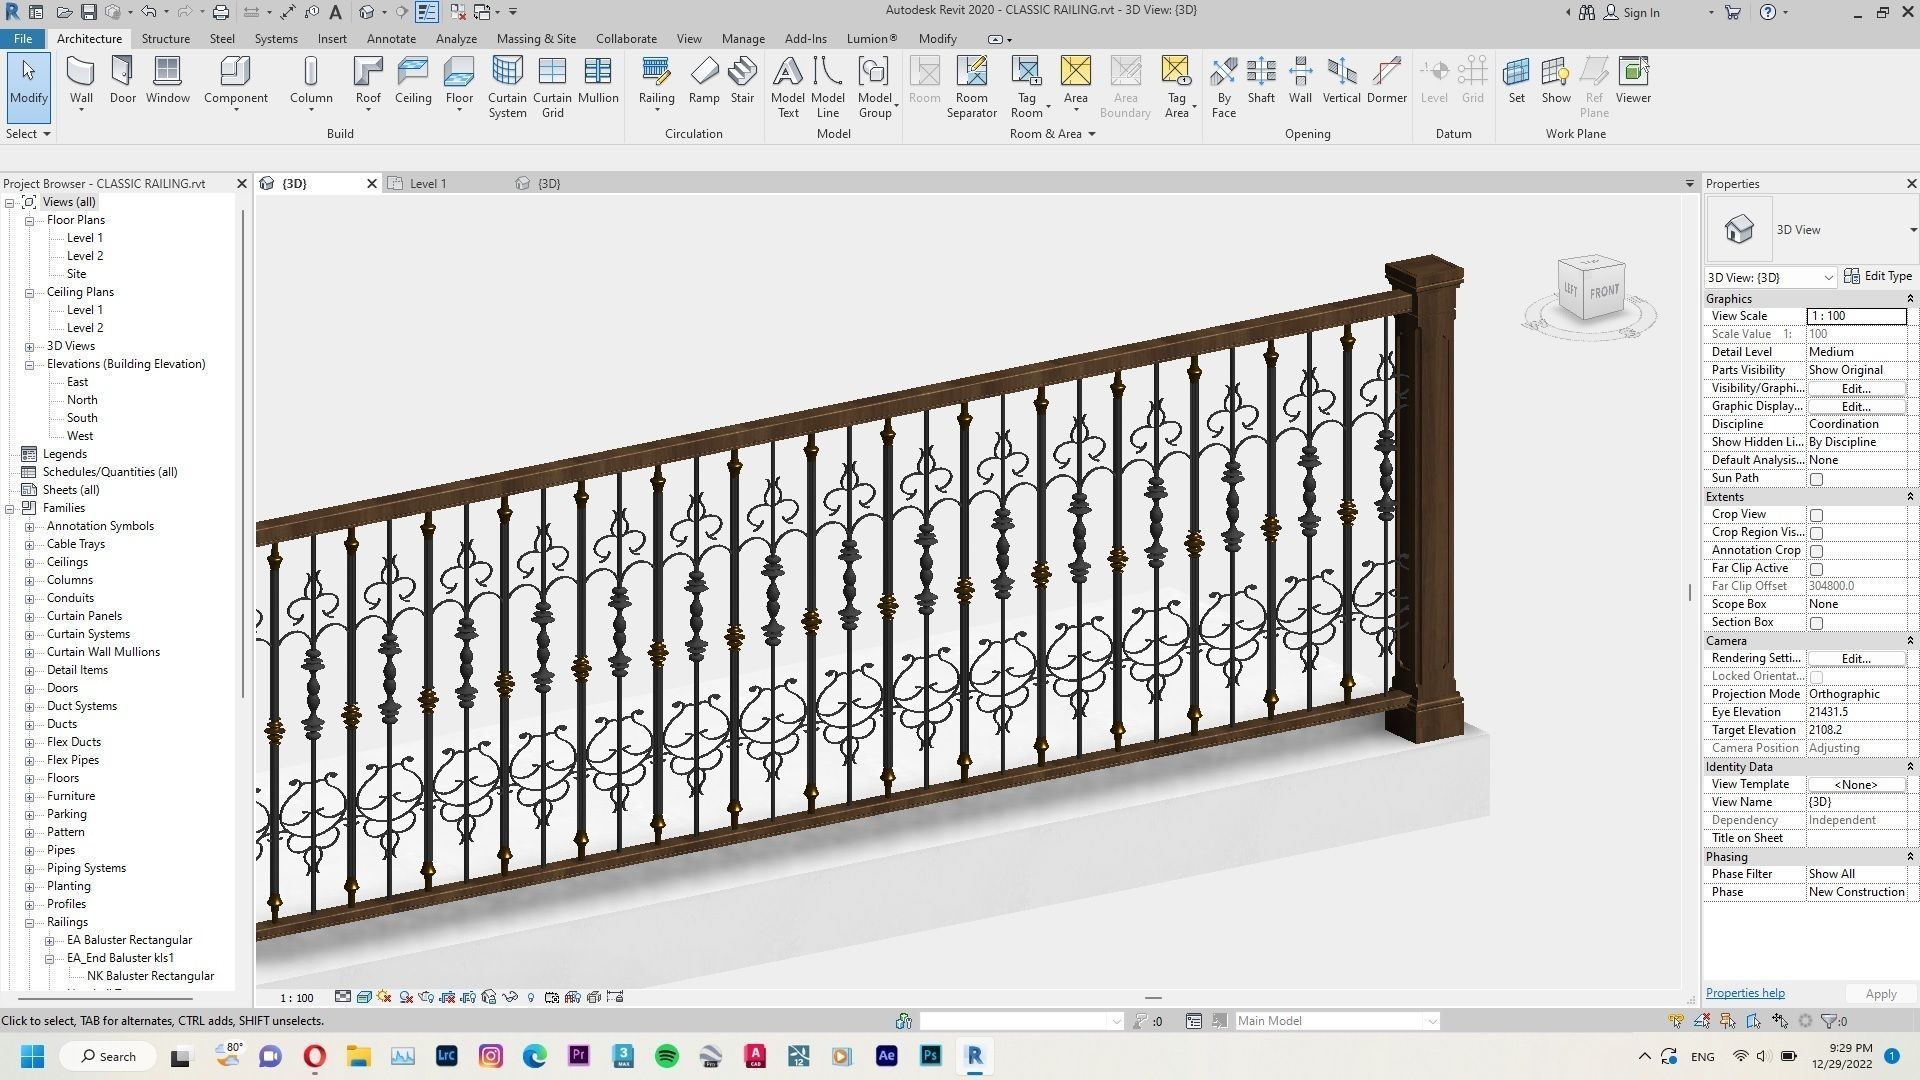Click the Edit Type button
This screenshot has width=1920, height=1080.
pos(1878,276)
